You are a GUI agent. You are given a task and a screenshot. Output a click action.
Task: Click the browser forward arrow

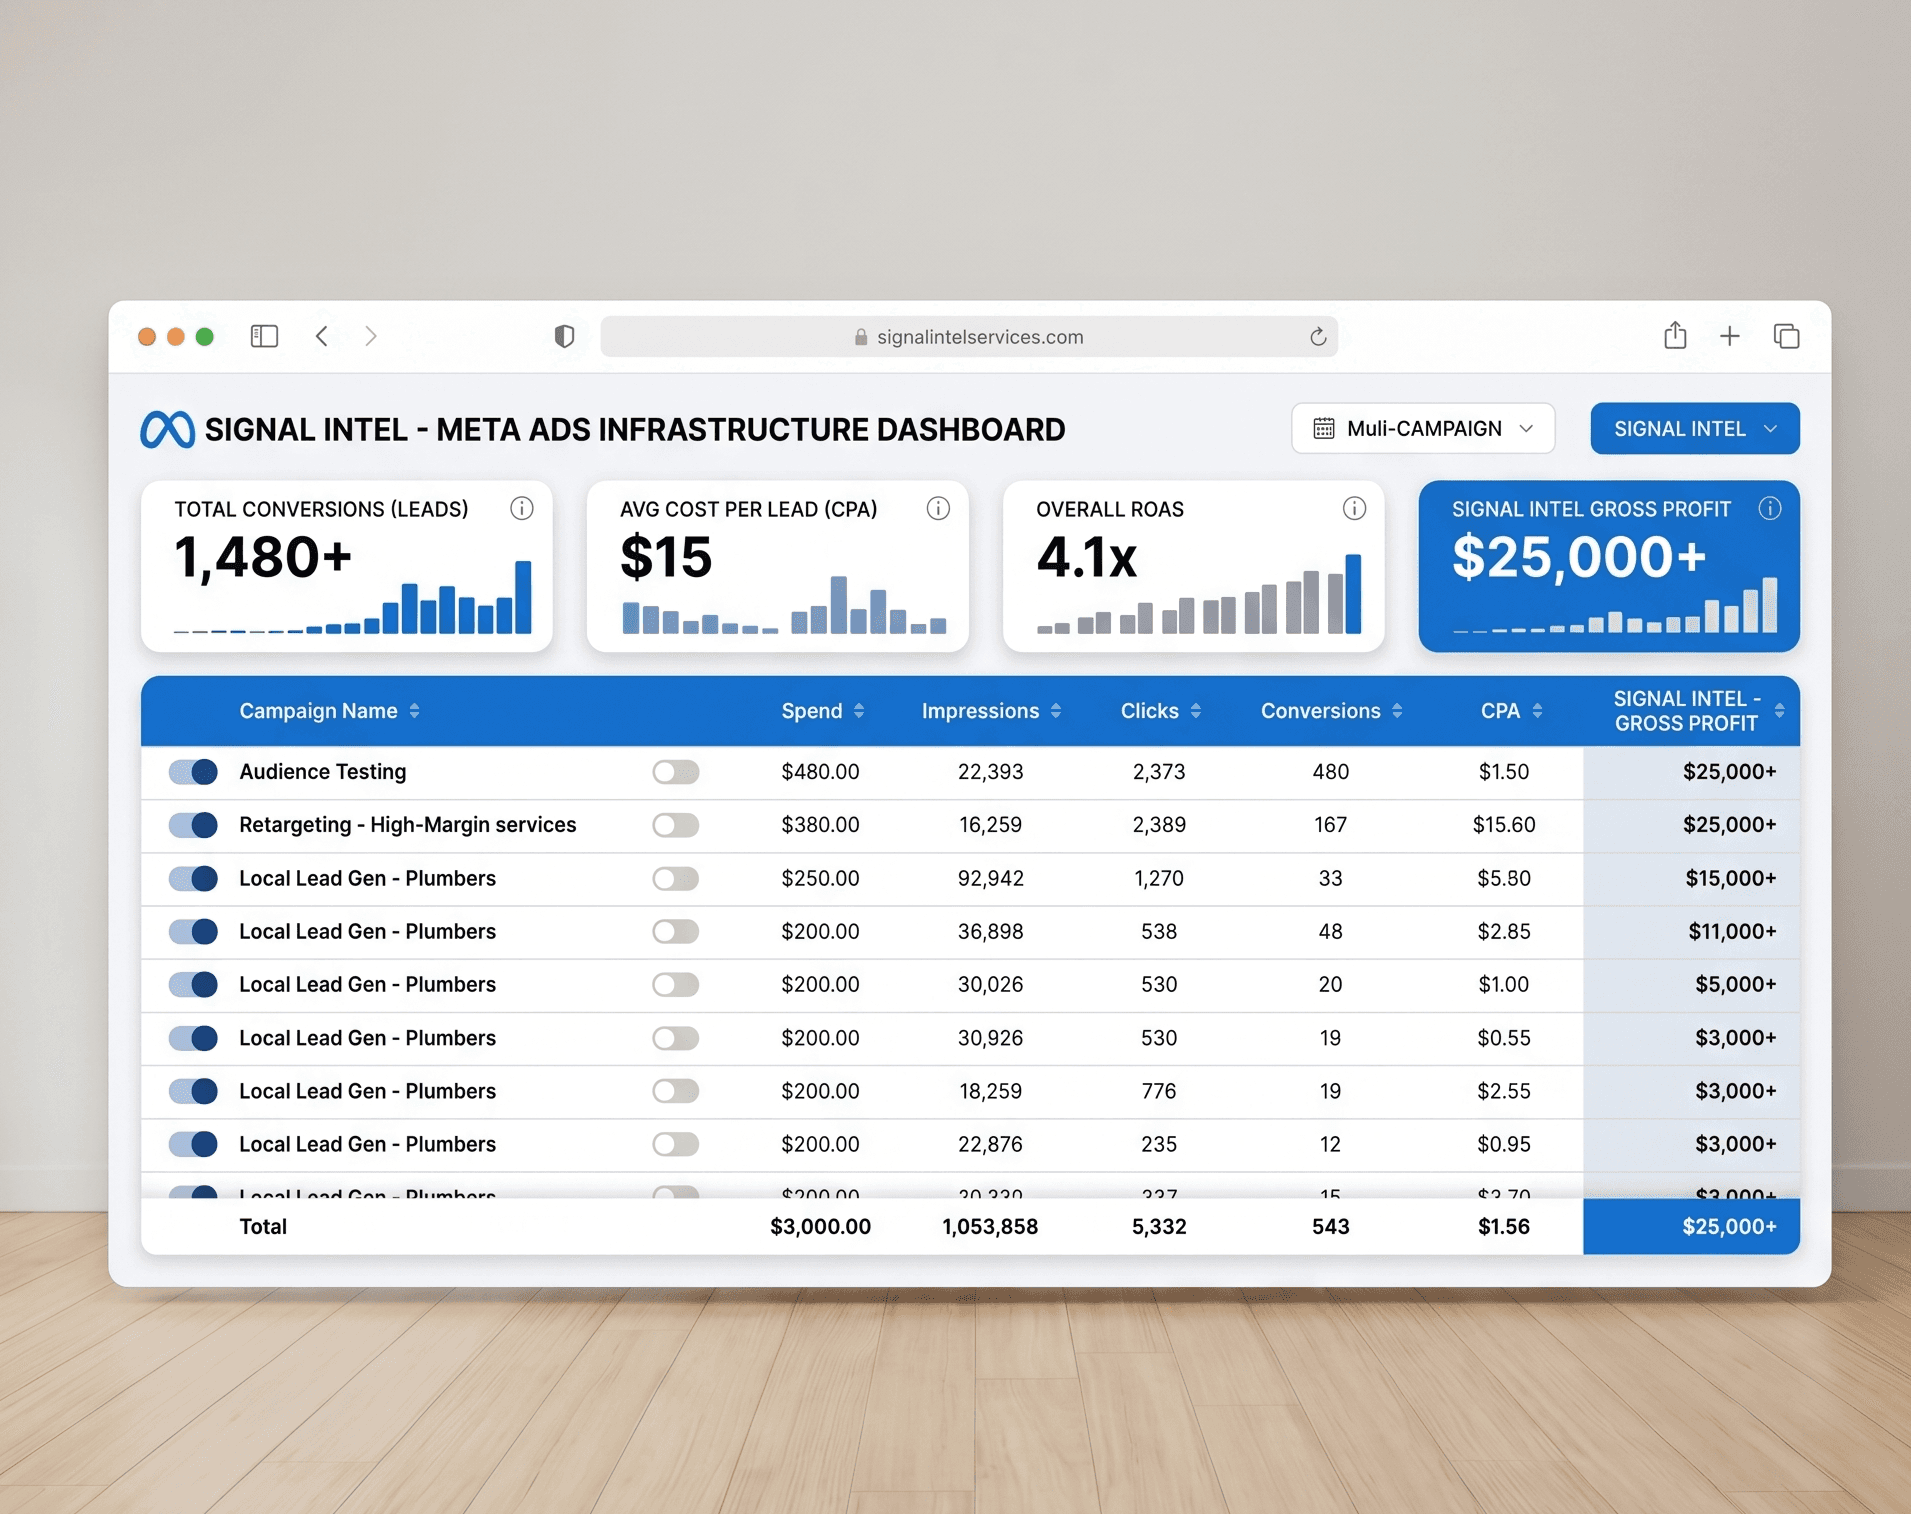(x=371, y=336)
